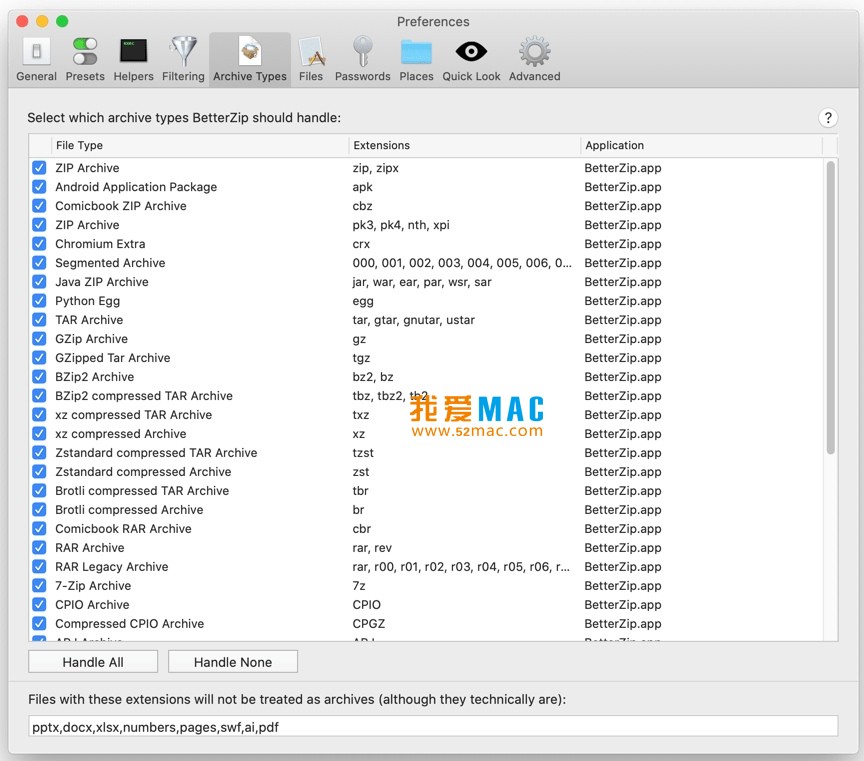Open the Helpers terminal icon pane
Image resolution: width=864 pixels, height=761 pixels.
click(x=133, y=60)
